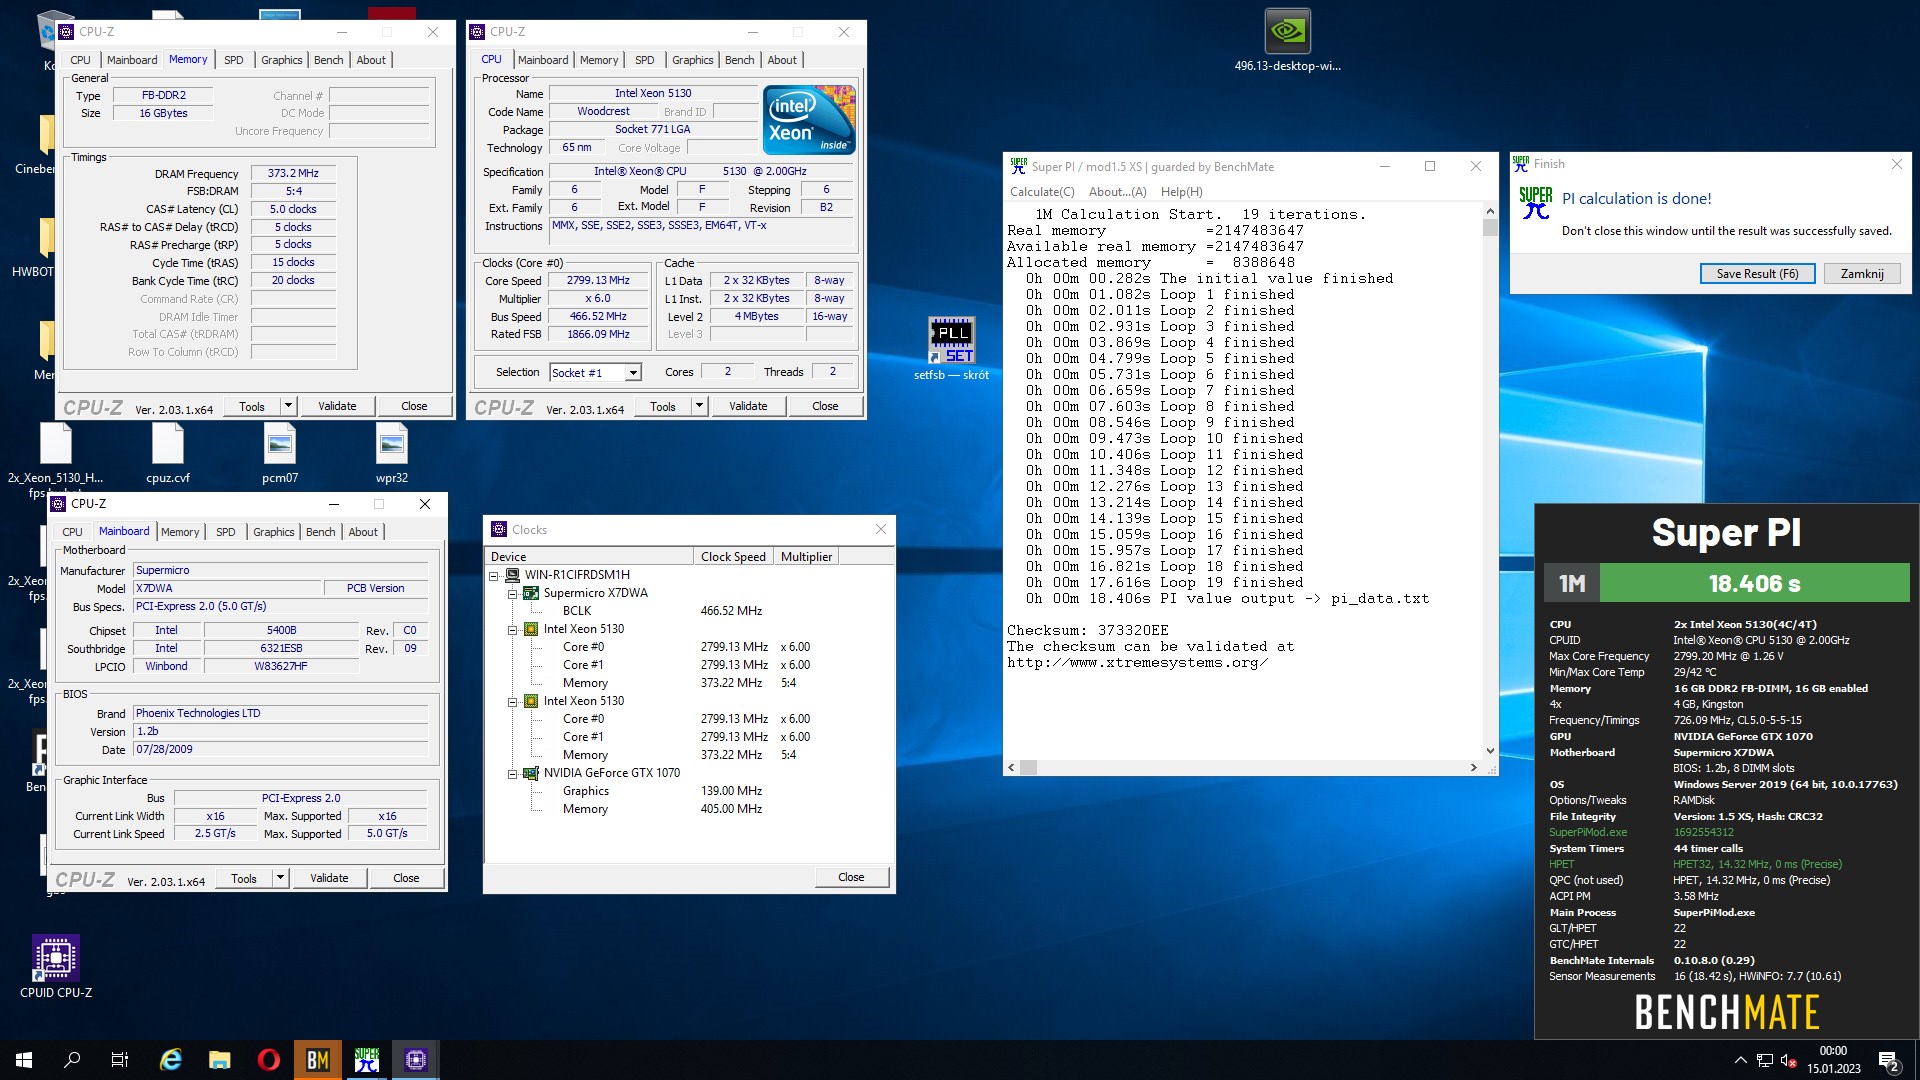Click Zamknij button in Finish dialog

pos(1861,274)
